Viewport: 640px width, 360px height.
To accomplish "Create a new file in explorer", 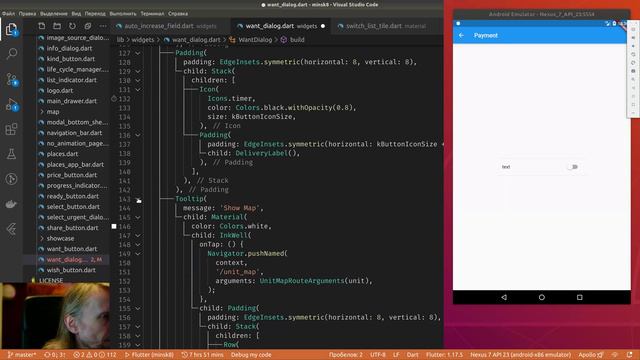I will coord(42,26).
